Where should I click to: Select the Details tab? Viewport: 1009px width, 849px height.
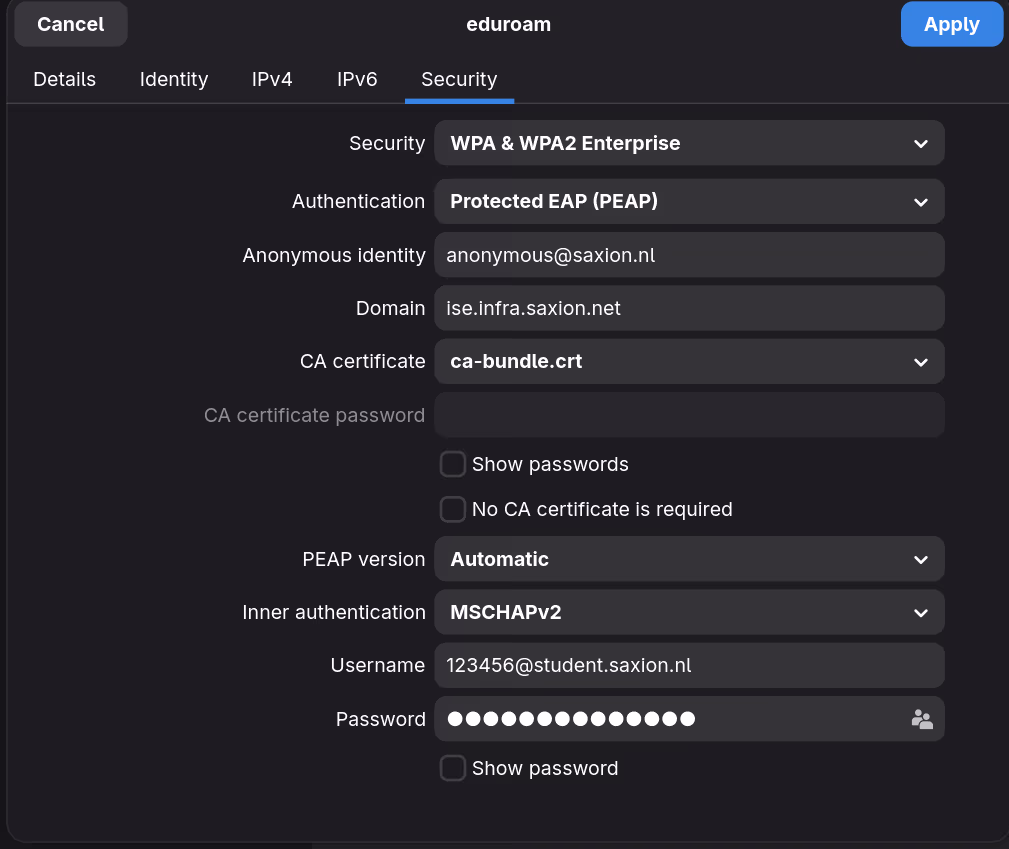pos(64,79)
